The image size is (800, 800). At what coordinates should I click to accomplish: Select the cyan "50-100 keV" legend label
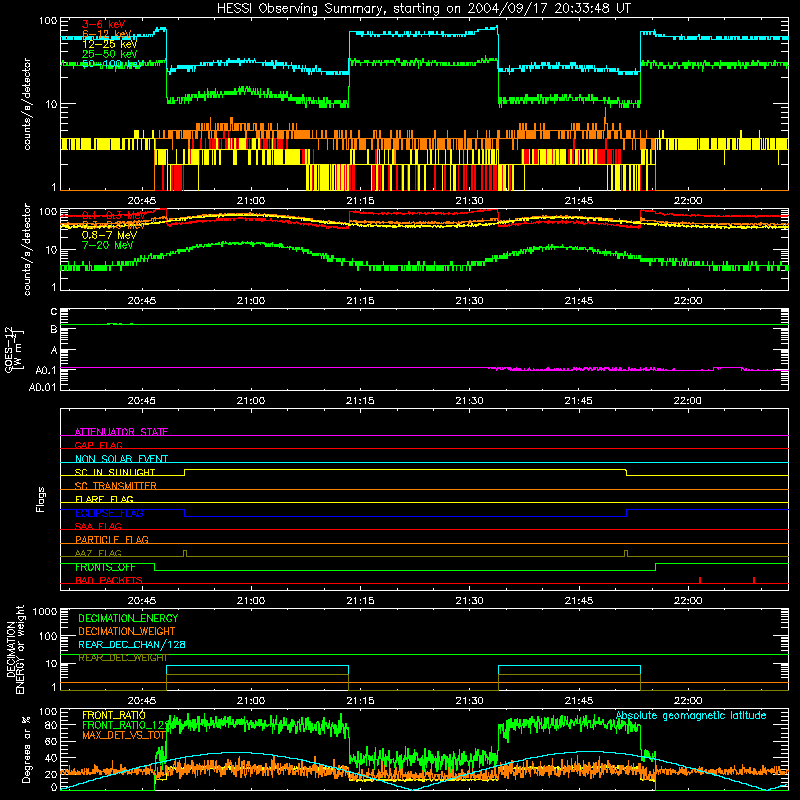click(112, 63)
